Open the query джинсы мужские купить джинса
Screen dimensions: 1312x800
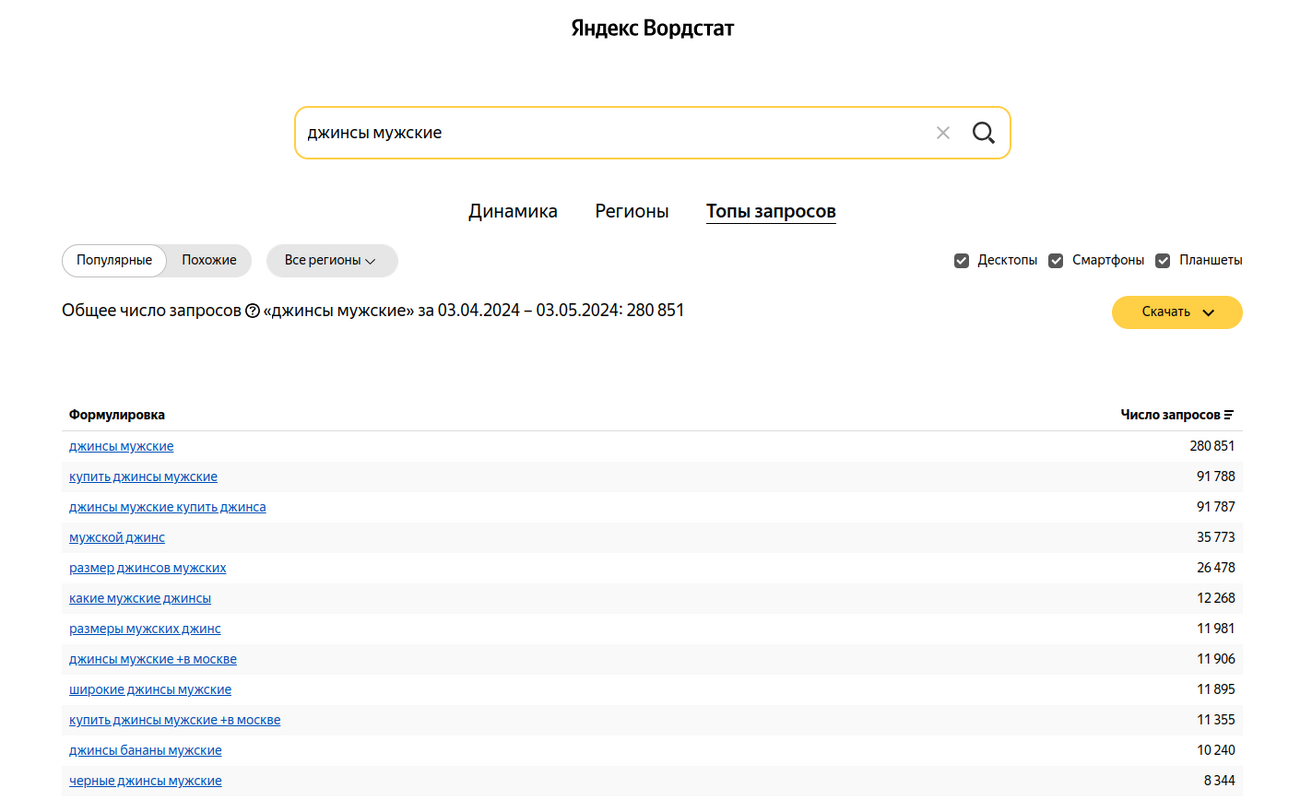click(x=167, y=507)
